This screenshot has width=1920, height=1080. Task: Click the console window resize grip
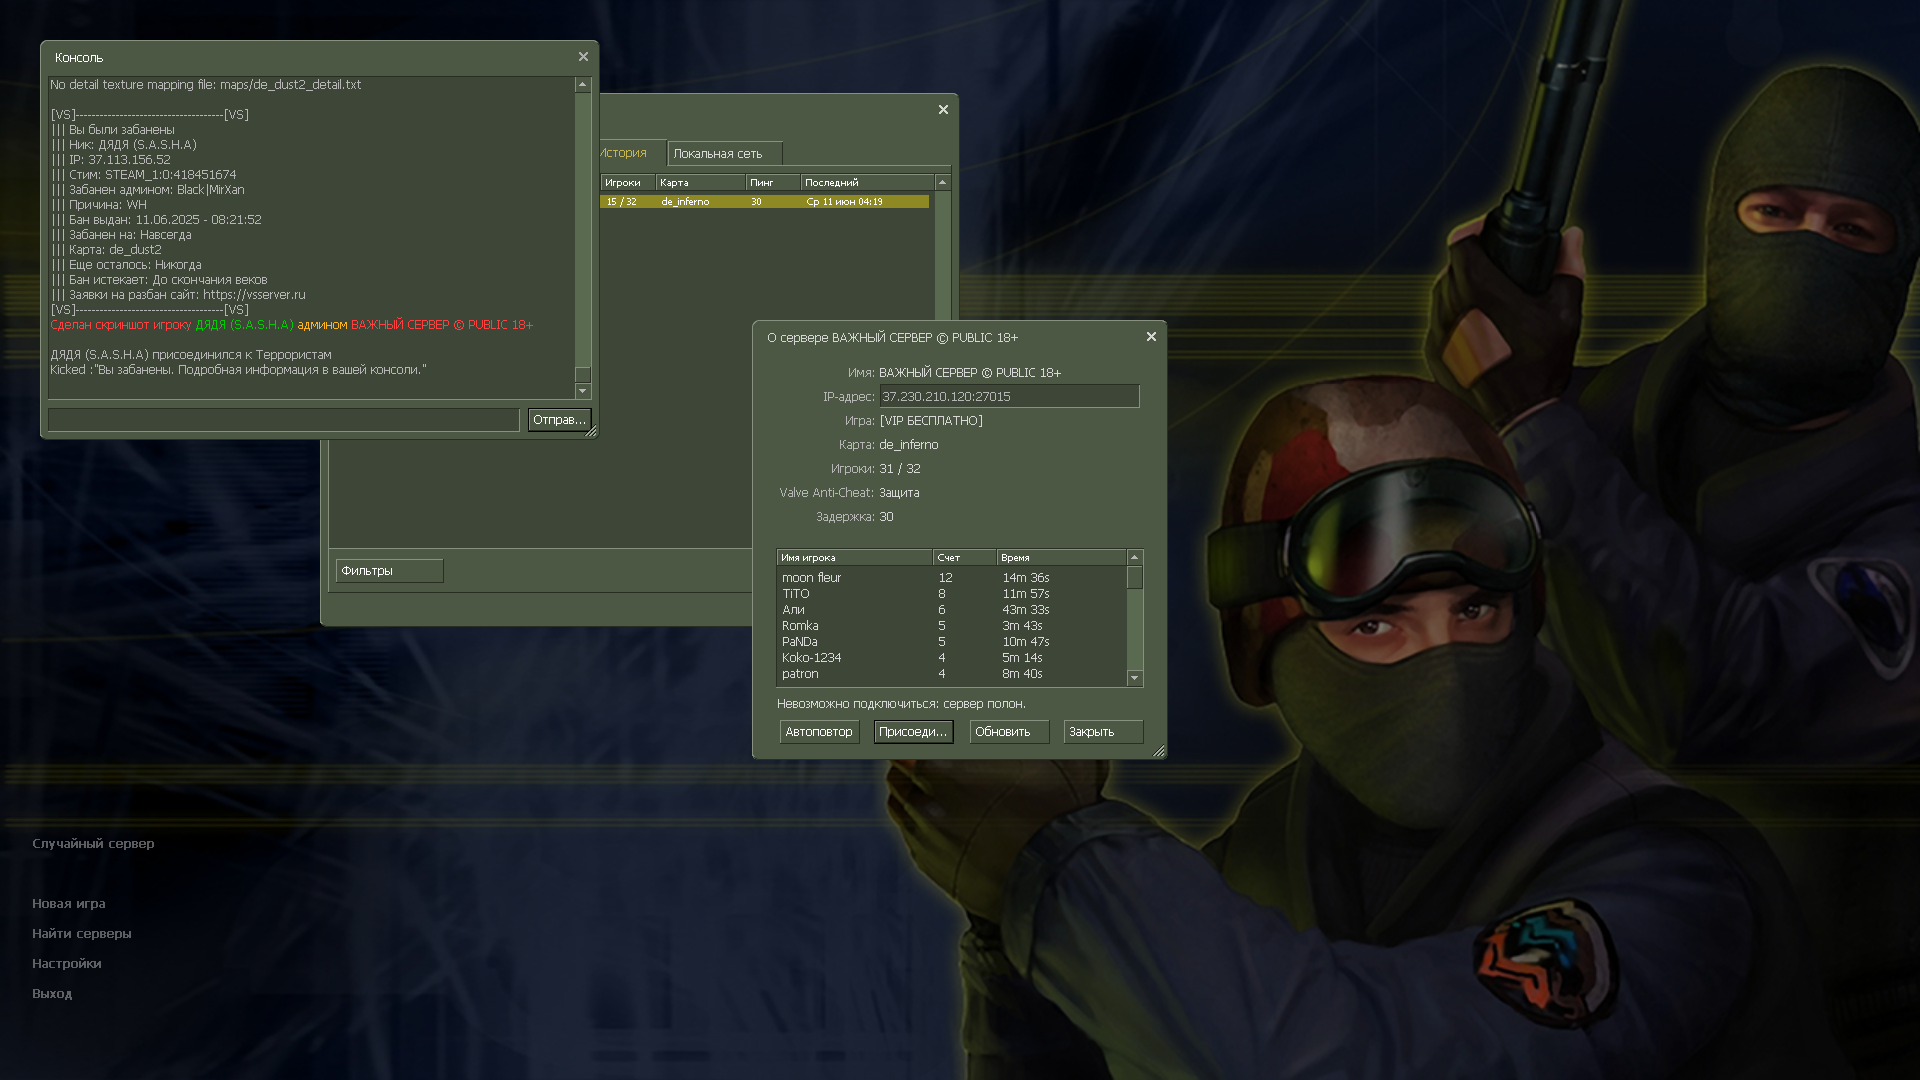(591, 431)
